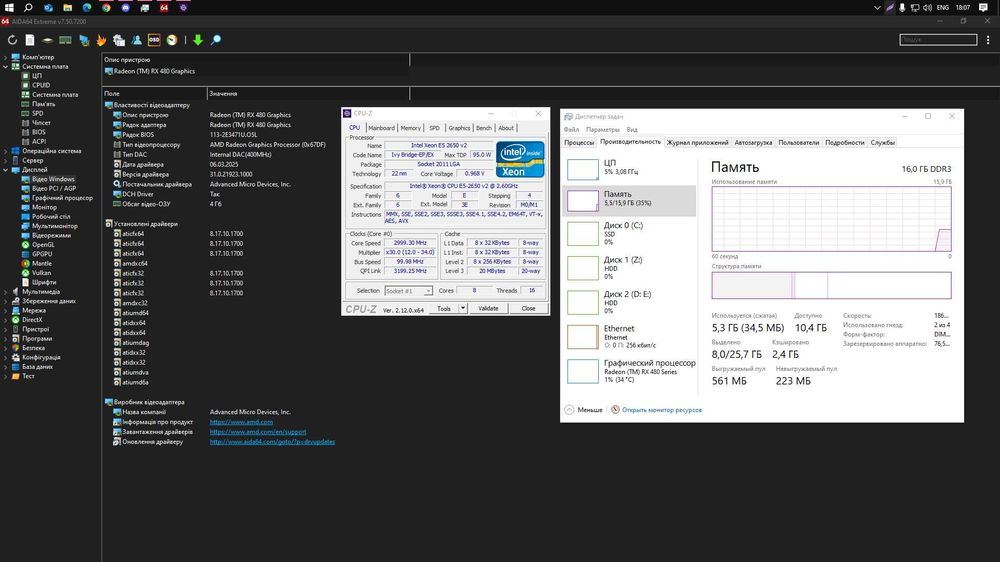Click the Validate button in CPU-Z

pos(489,308)
